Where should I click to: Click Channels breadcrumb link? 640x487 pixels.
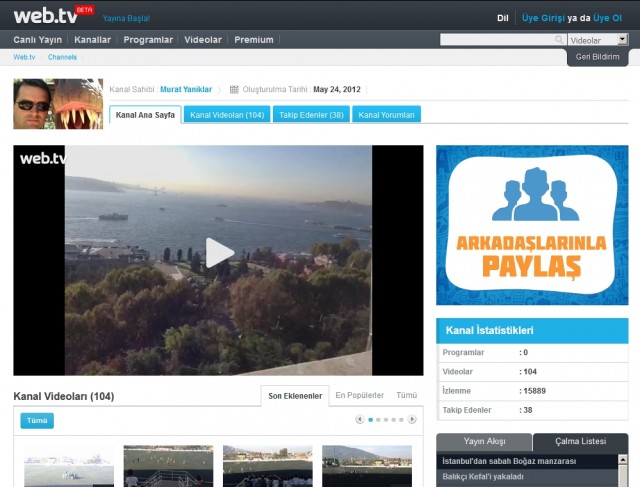[x=62, y=57]
